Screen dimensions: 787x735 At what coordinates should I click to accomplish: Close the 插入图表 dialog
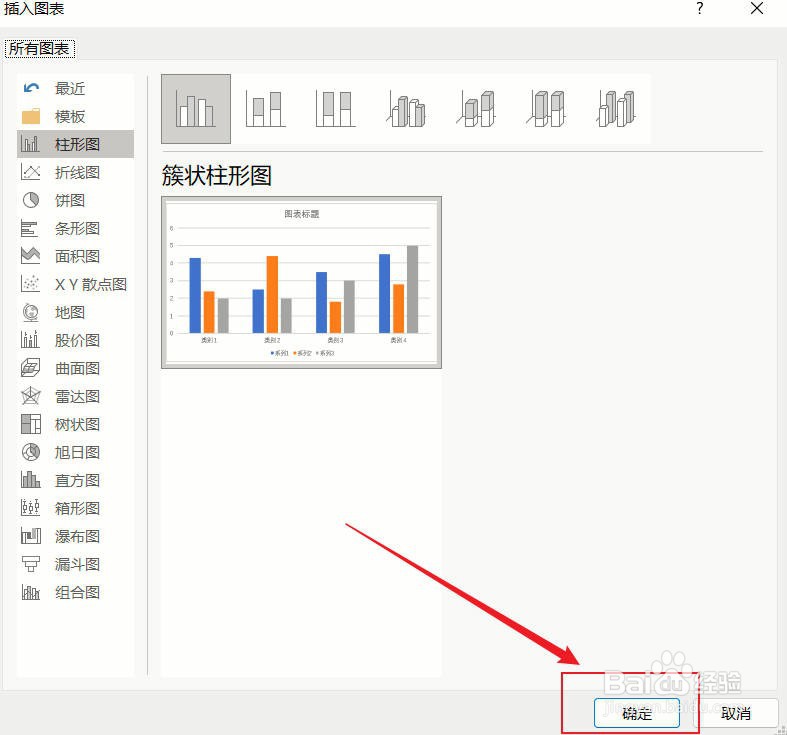(757, 9)
